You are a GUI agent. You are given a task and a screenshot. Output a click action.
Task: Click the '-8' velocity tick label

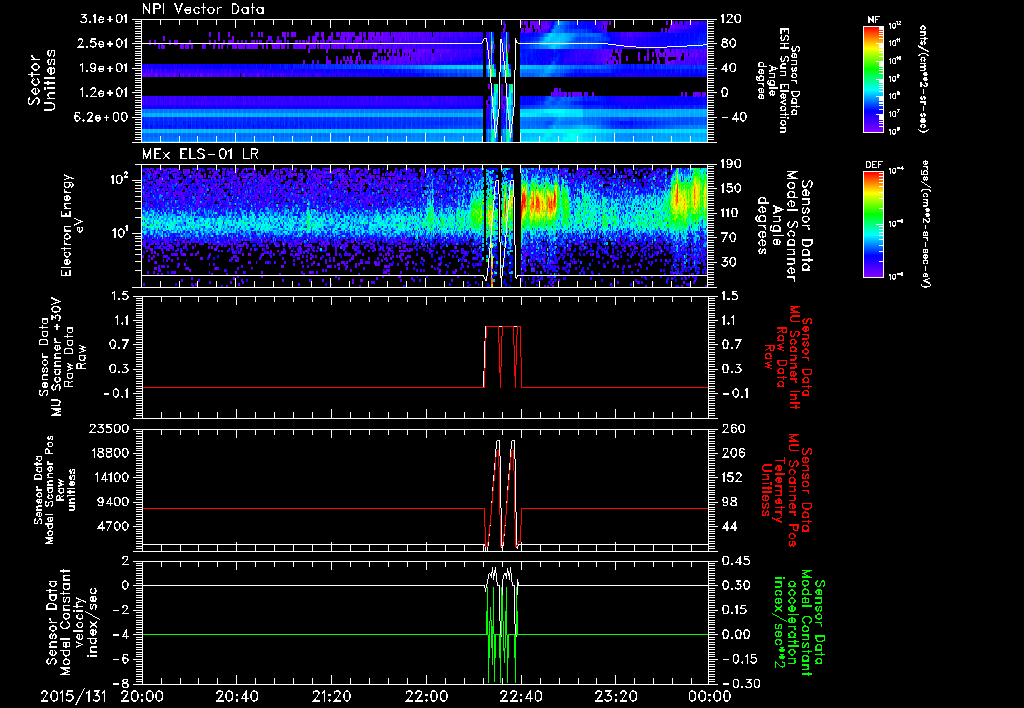coord(122,683)
